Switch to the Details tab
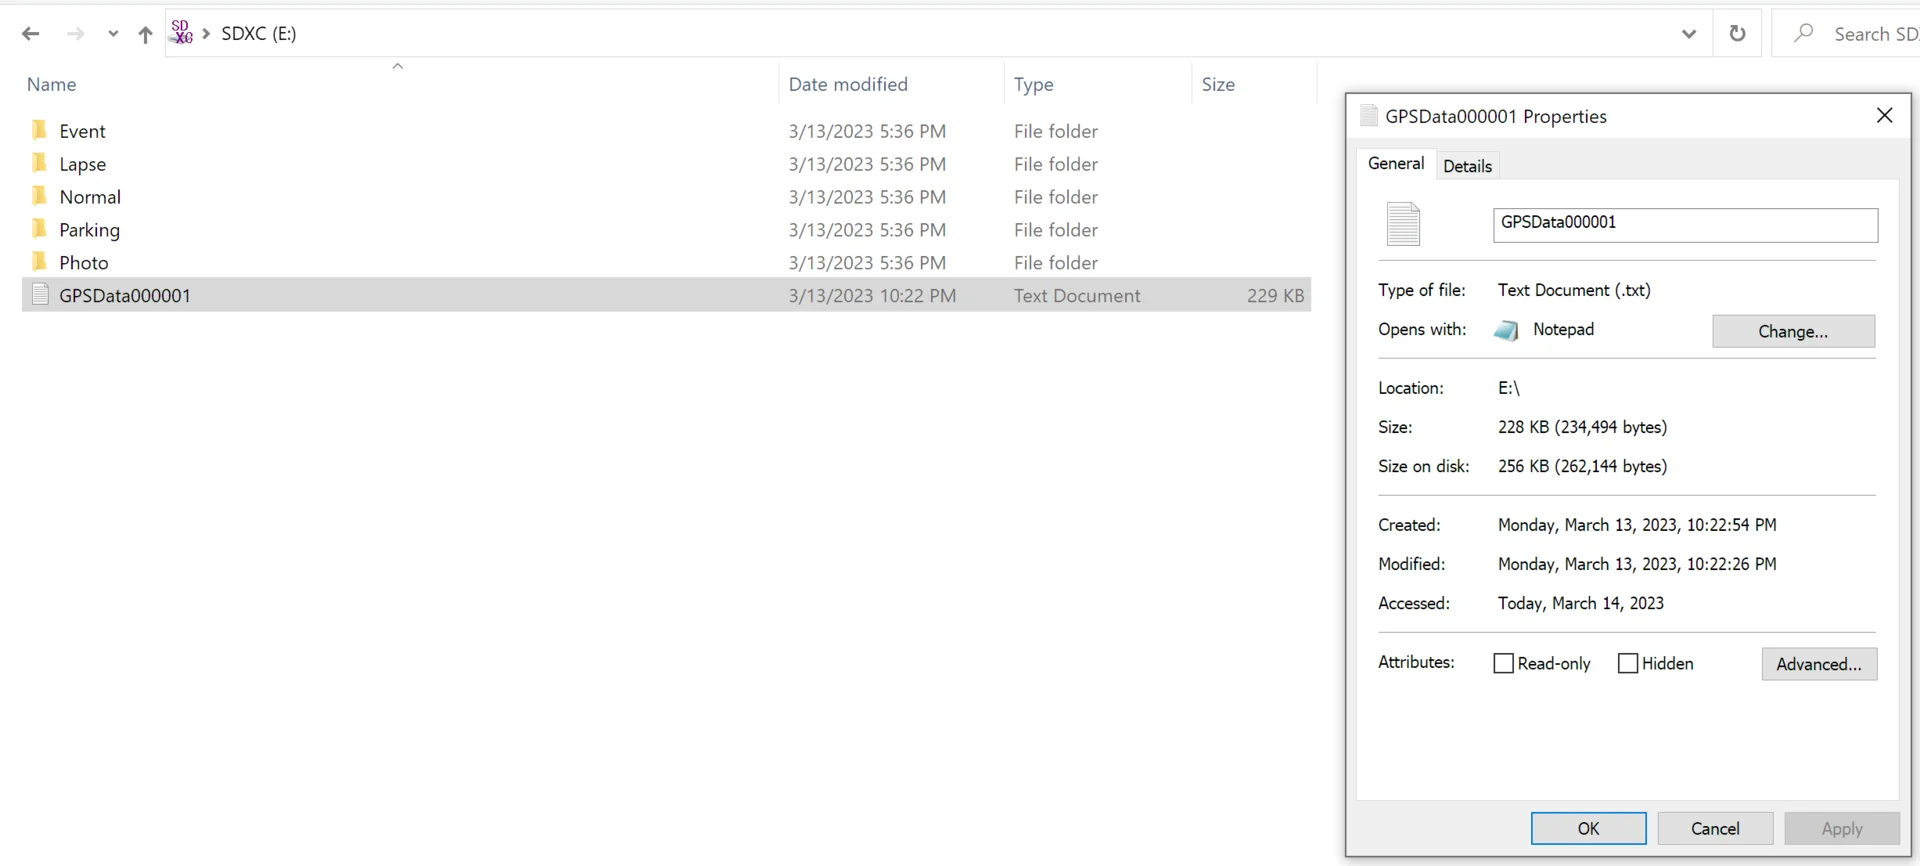This screenshot has width=1920, height=866. [1467, 166]
